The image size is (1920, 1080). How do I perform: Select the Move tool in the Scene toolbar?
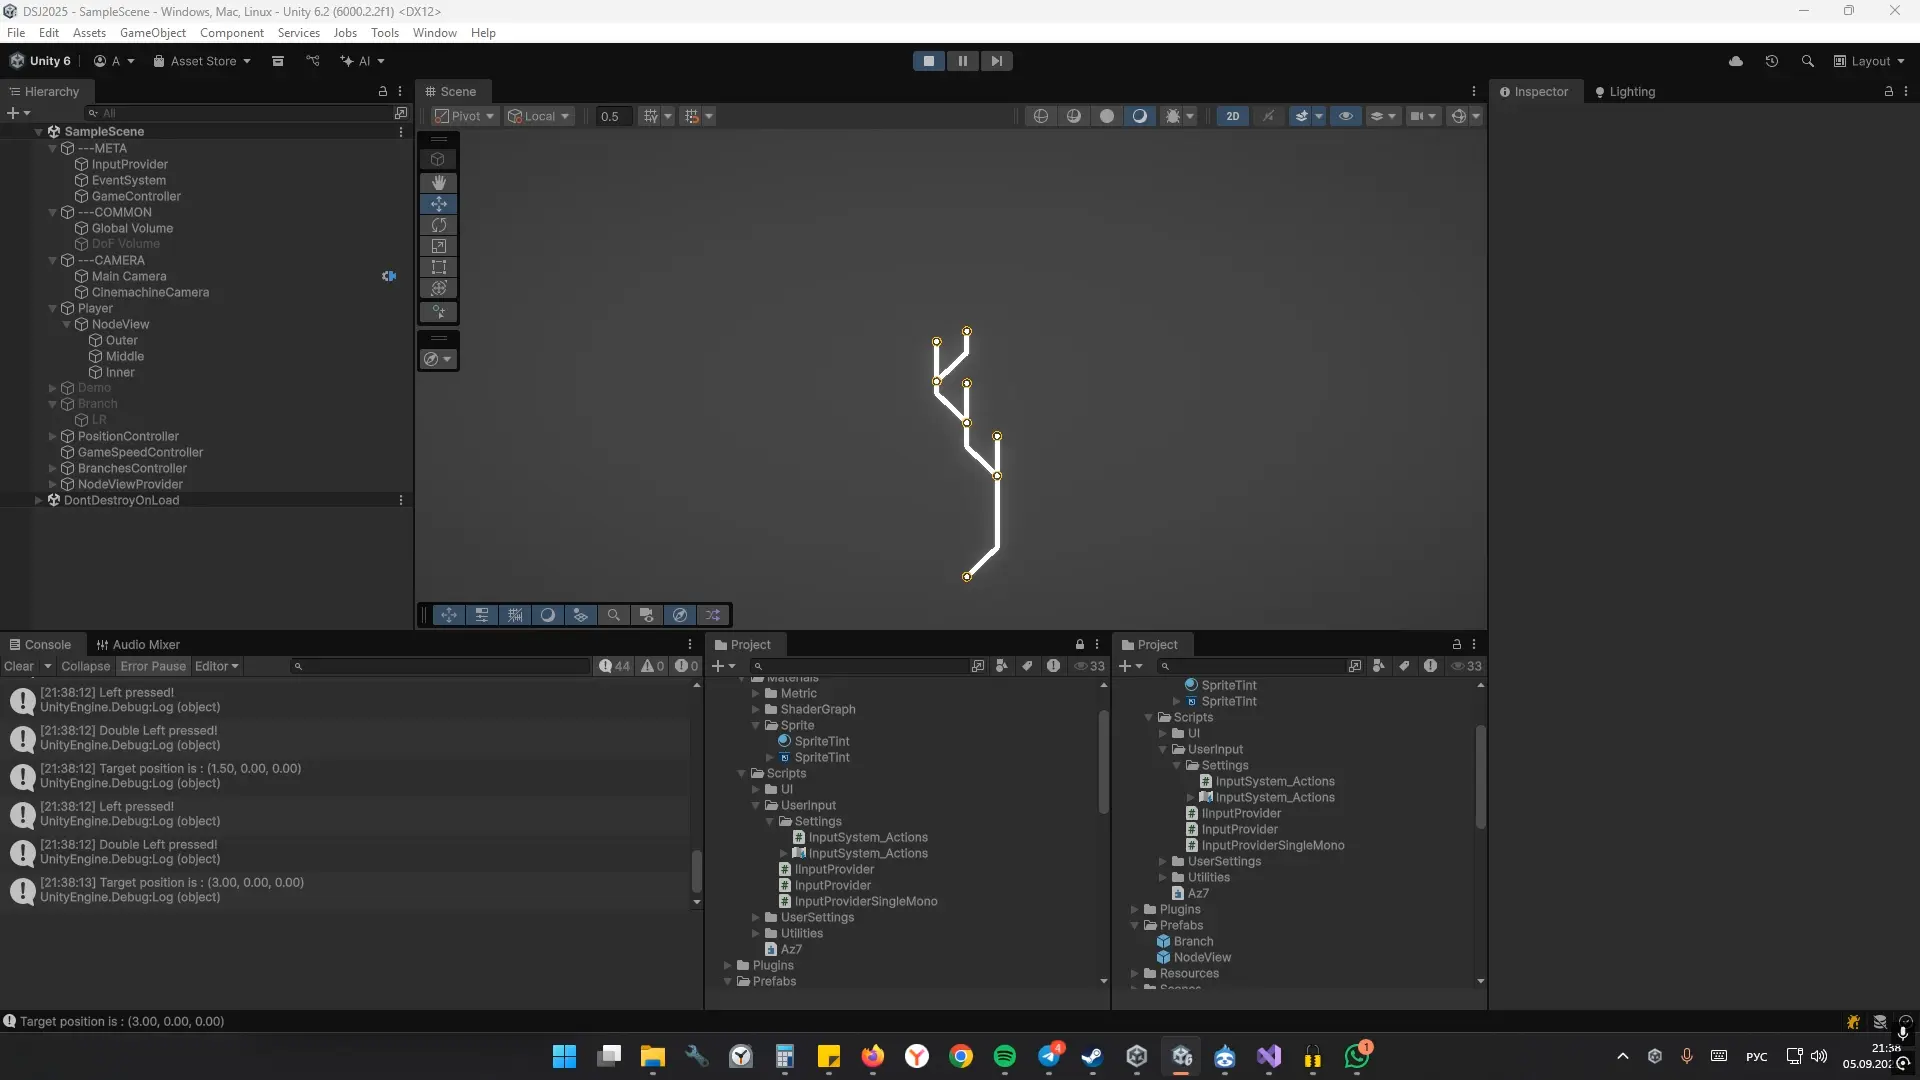coord(440,204)
